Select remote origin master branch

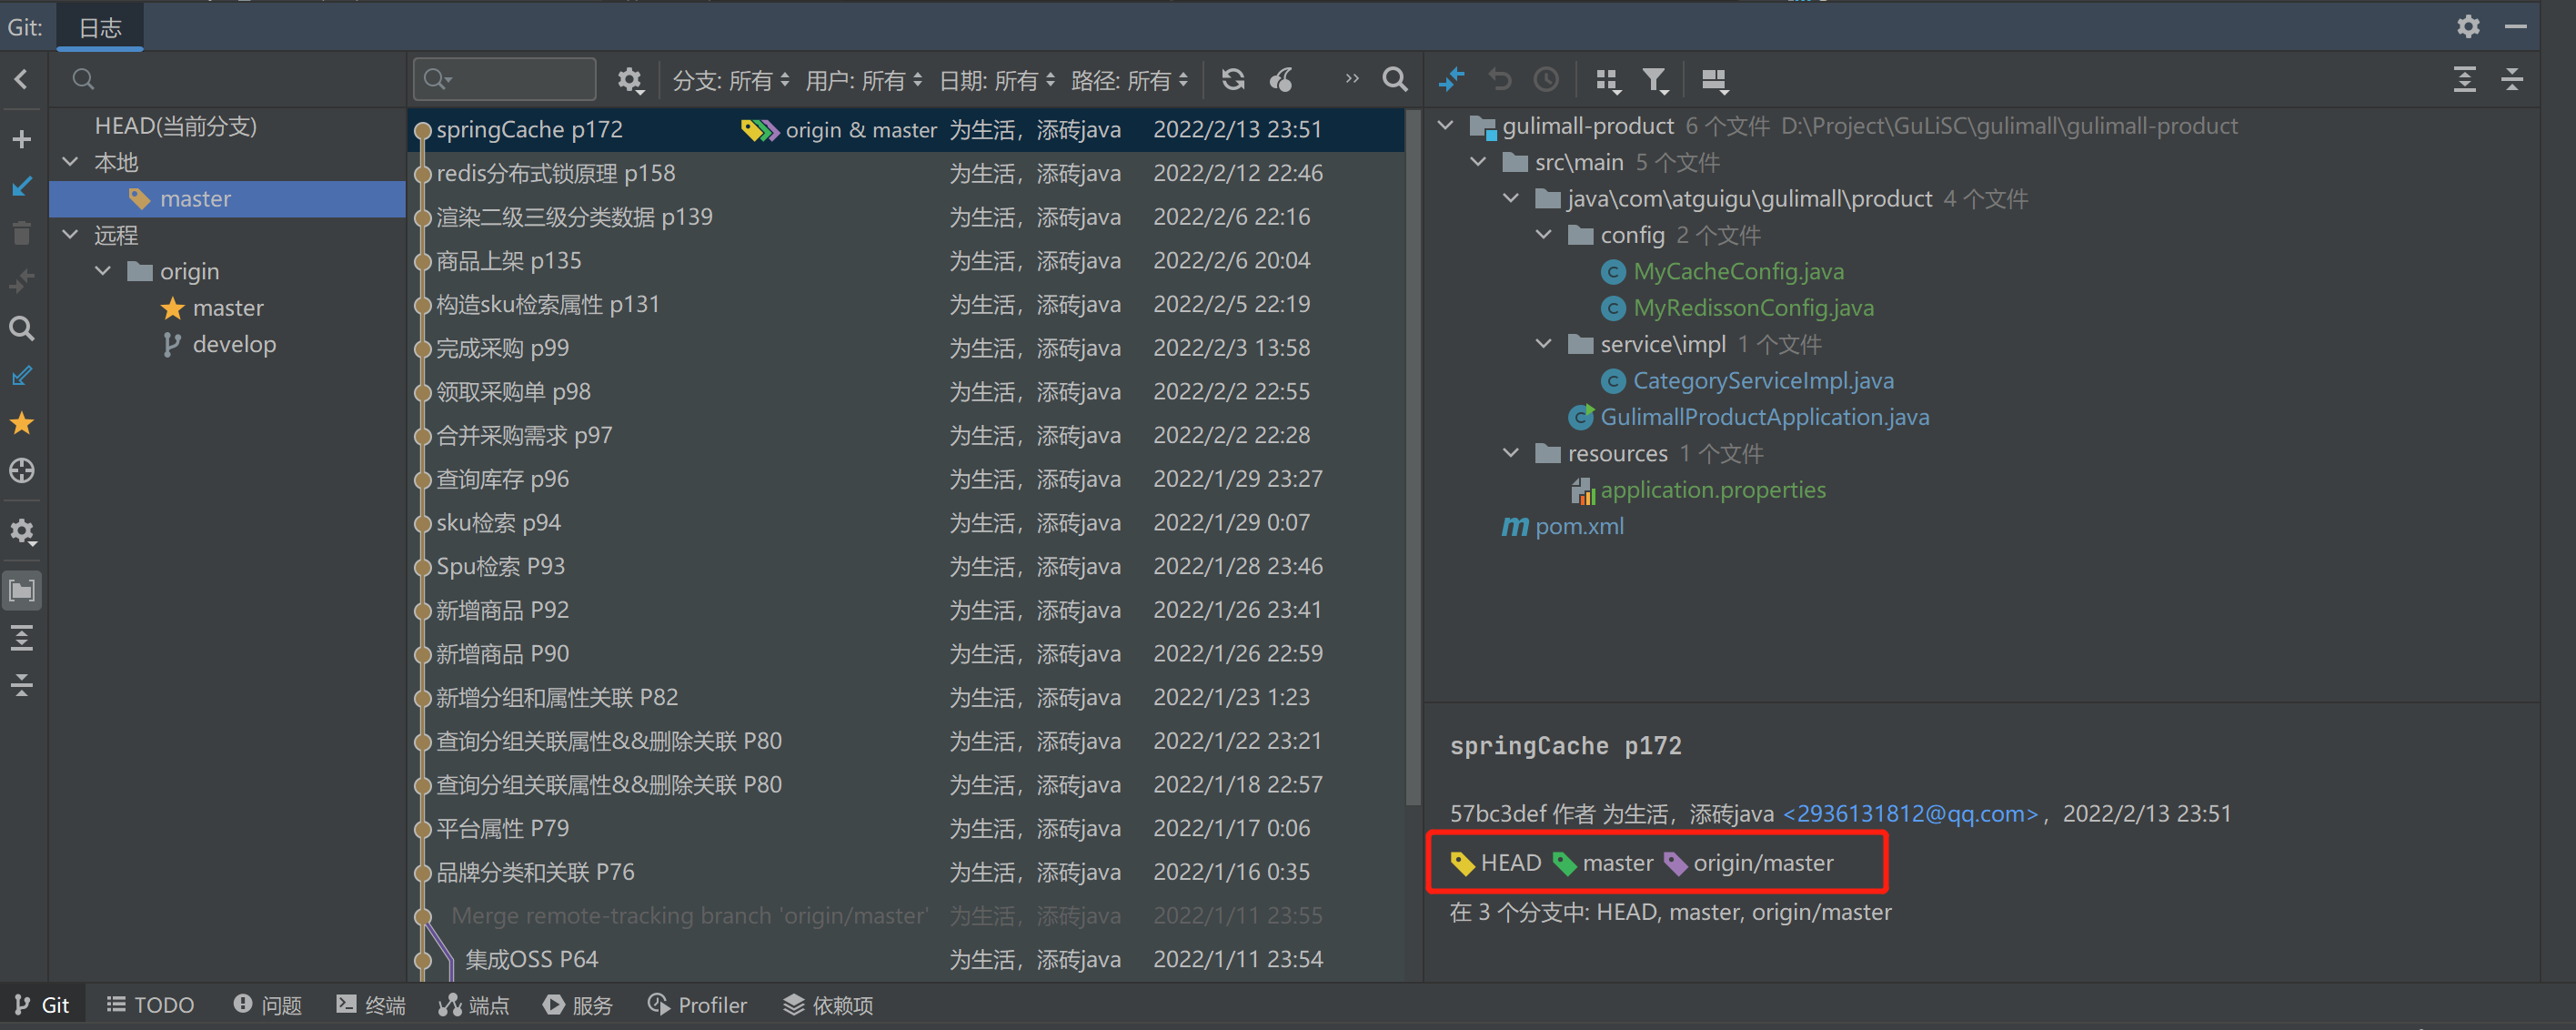tap(228, 308)
